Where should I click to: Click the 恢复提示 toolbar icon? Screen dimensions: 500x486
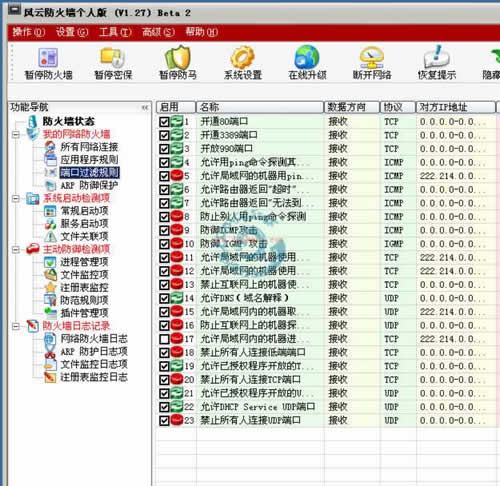(x=437, y=57)
